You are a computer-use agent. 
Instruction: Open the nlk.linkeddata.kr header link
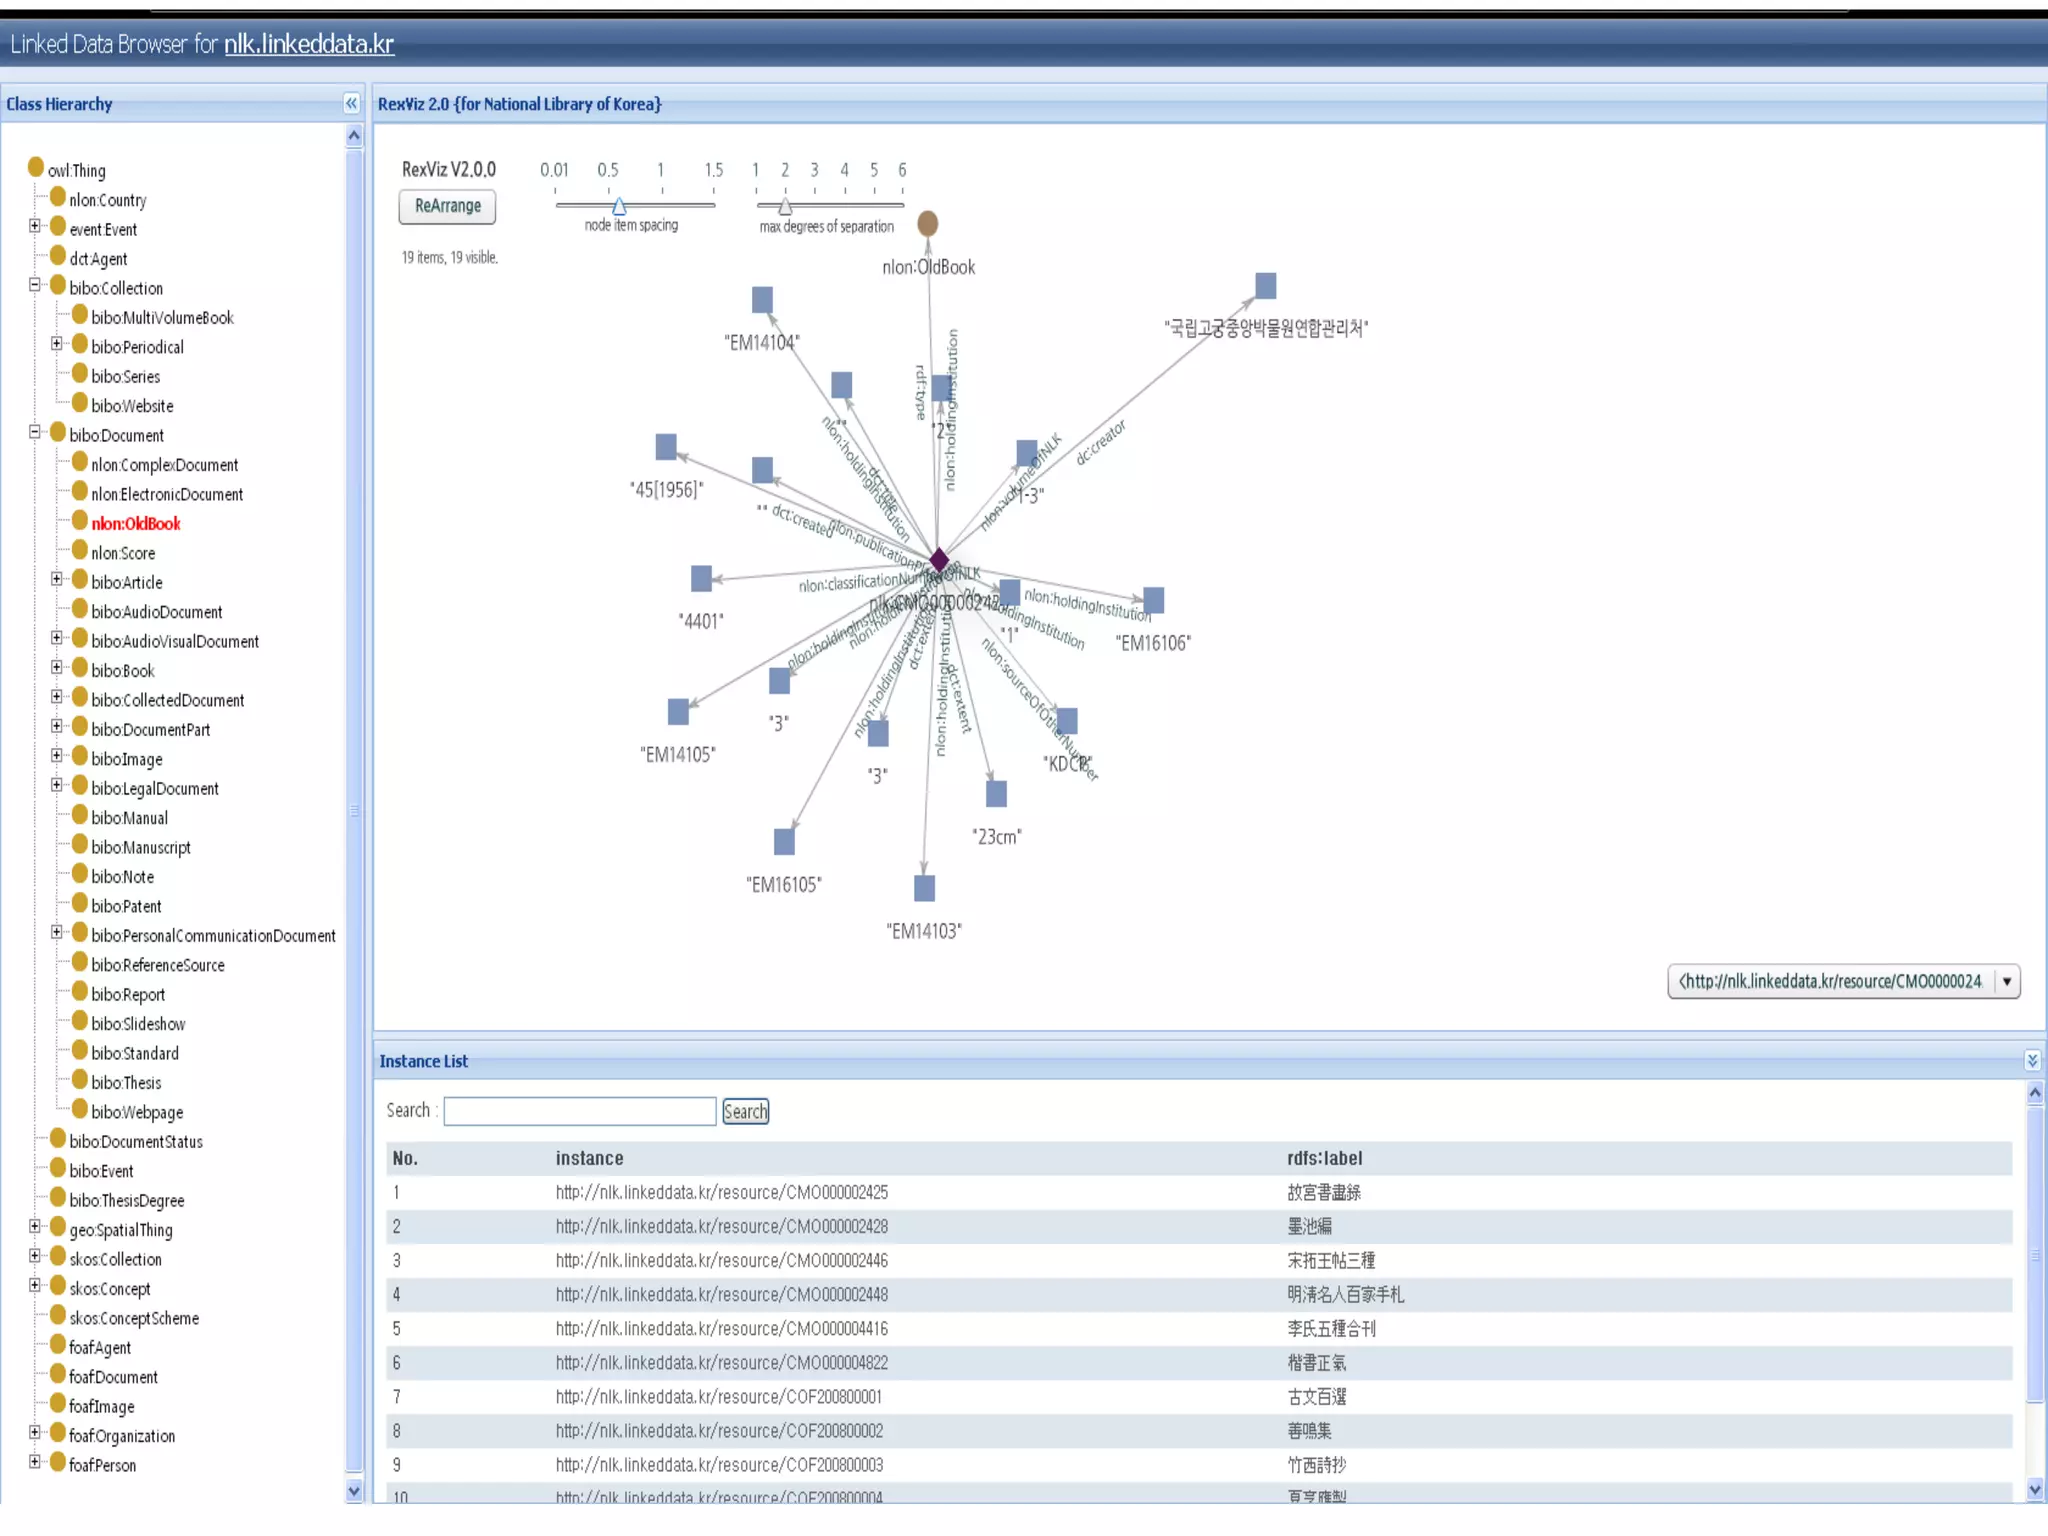pyautogui.click(x=308, y=44)
